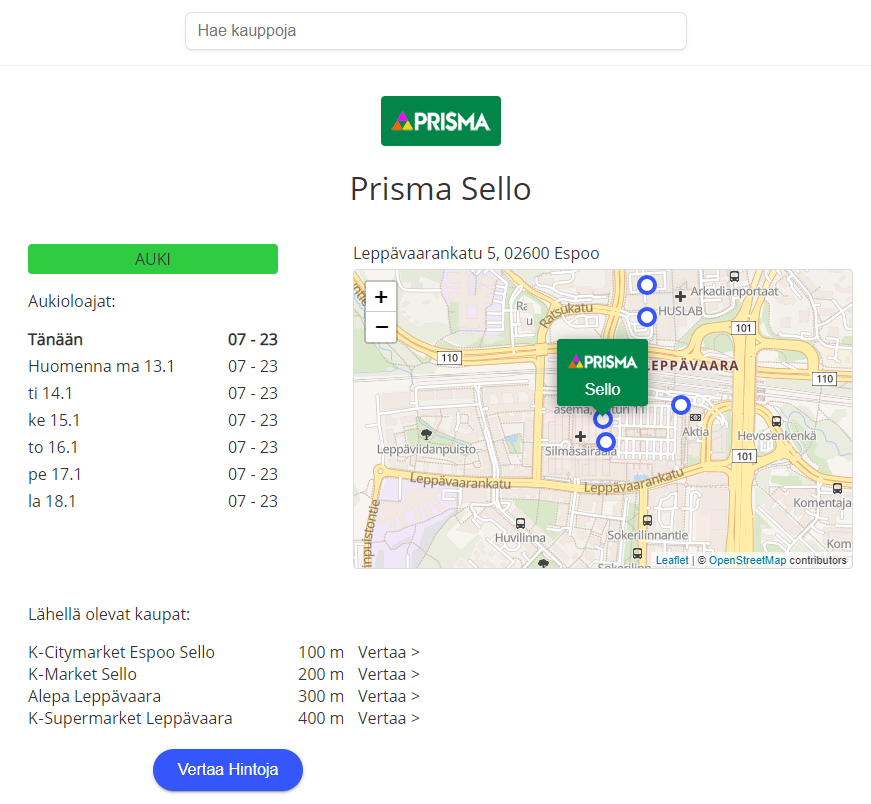Click the pe 17.1 opening hours row
The image size is (871, 804).
point(153,475)
